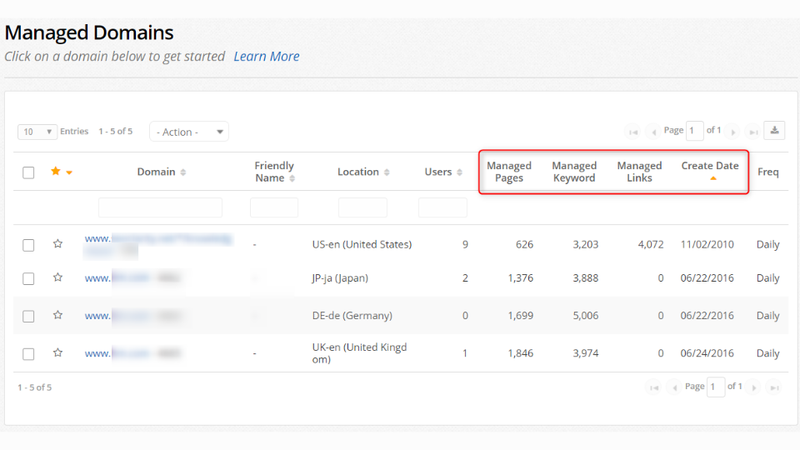Click the Users filter input field
The width and height of the screenshot is (800, 450).
tap(442, 208)
